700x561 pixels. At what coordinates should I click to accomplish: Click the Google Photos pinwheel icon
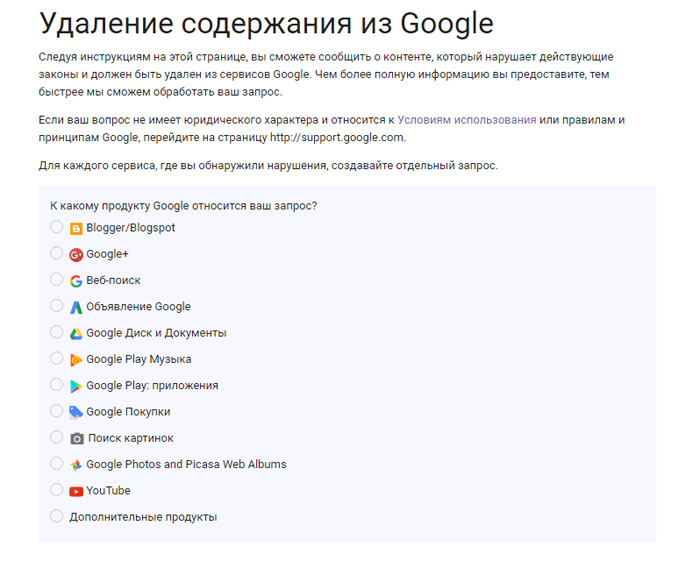point(76,464)
